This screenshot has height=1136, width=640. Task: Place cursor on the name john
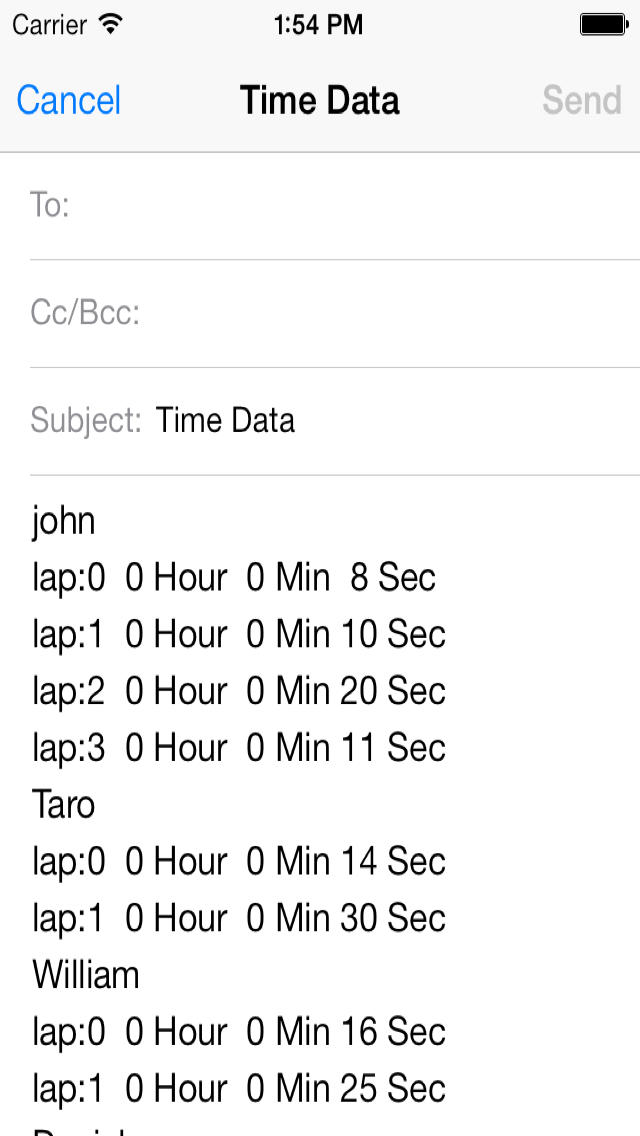click(x=64, y=521)
